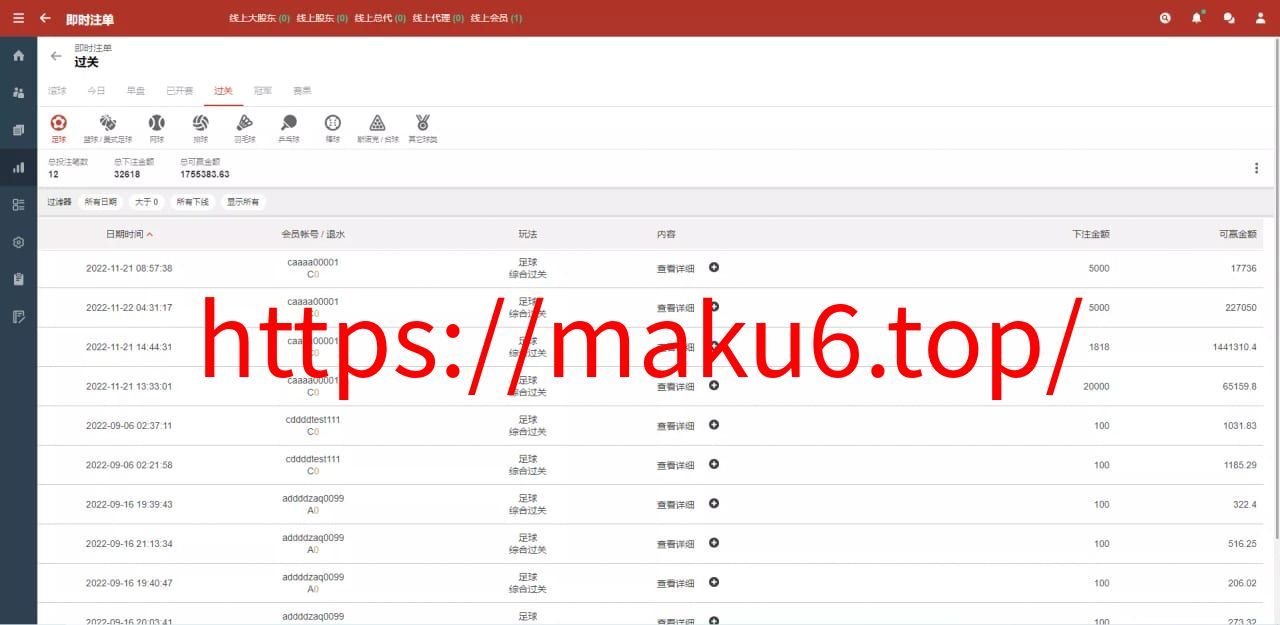
Task: Open 查看详细 for 2022-09-16 21:13:34 bet
Action: (x=675, y=544)
